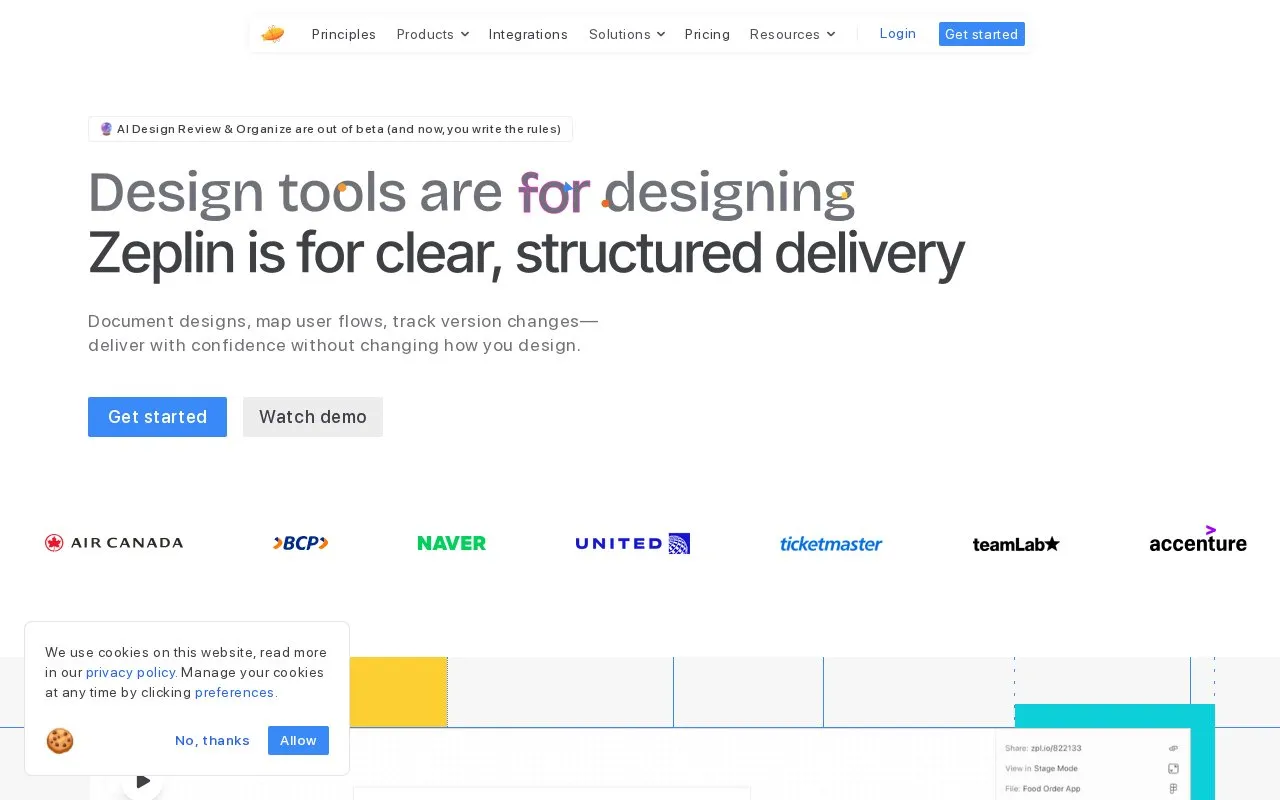Decline cookies with No, thanks
Viewport: 1280px width, 800px height.
click(x=212, y=740)
